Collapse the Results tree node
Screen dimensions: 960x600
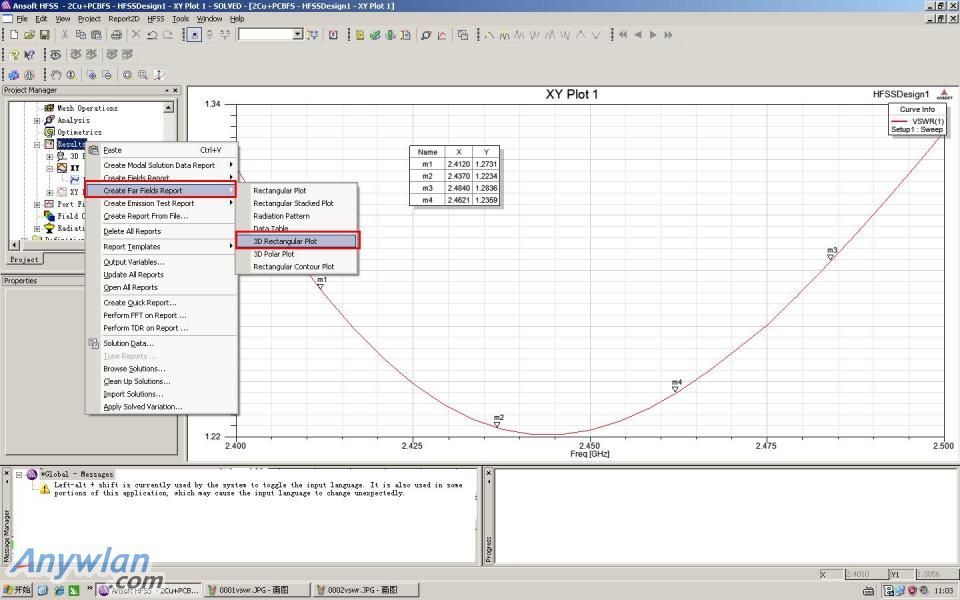[x=37, y=144]
